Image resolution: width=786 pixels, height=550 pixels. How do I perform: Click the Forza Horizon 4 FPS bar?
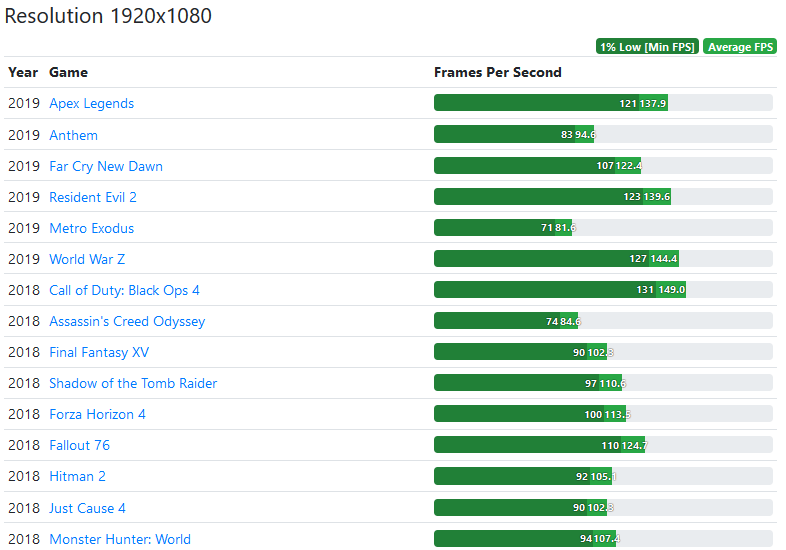tap(603, 414)
